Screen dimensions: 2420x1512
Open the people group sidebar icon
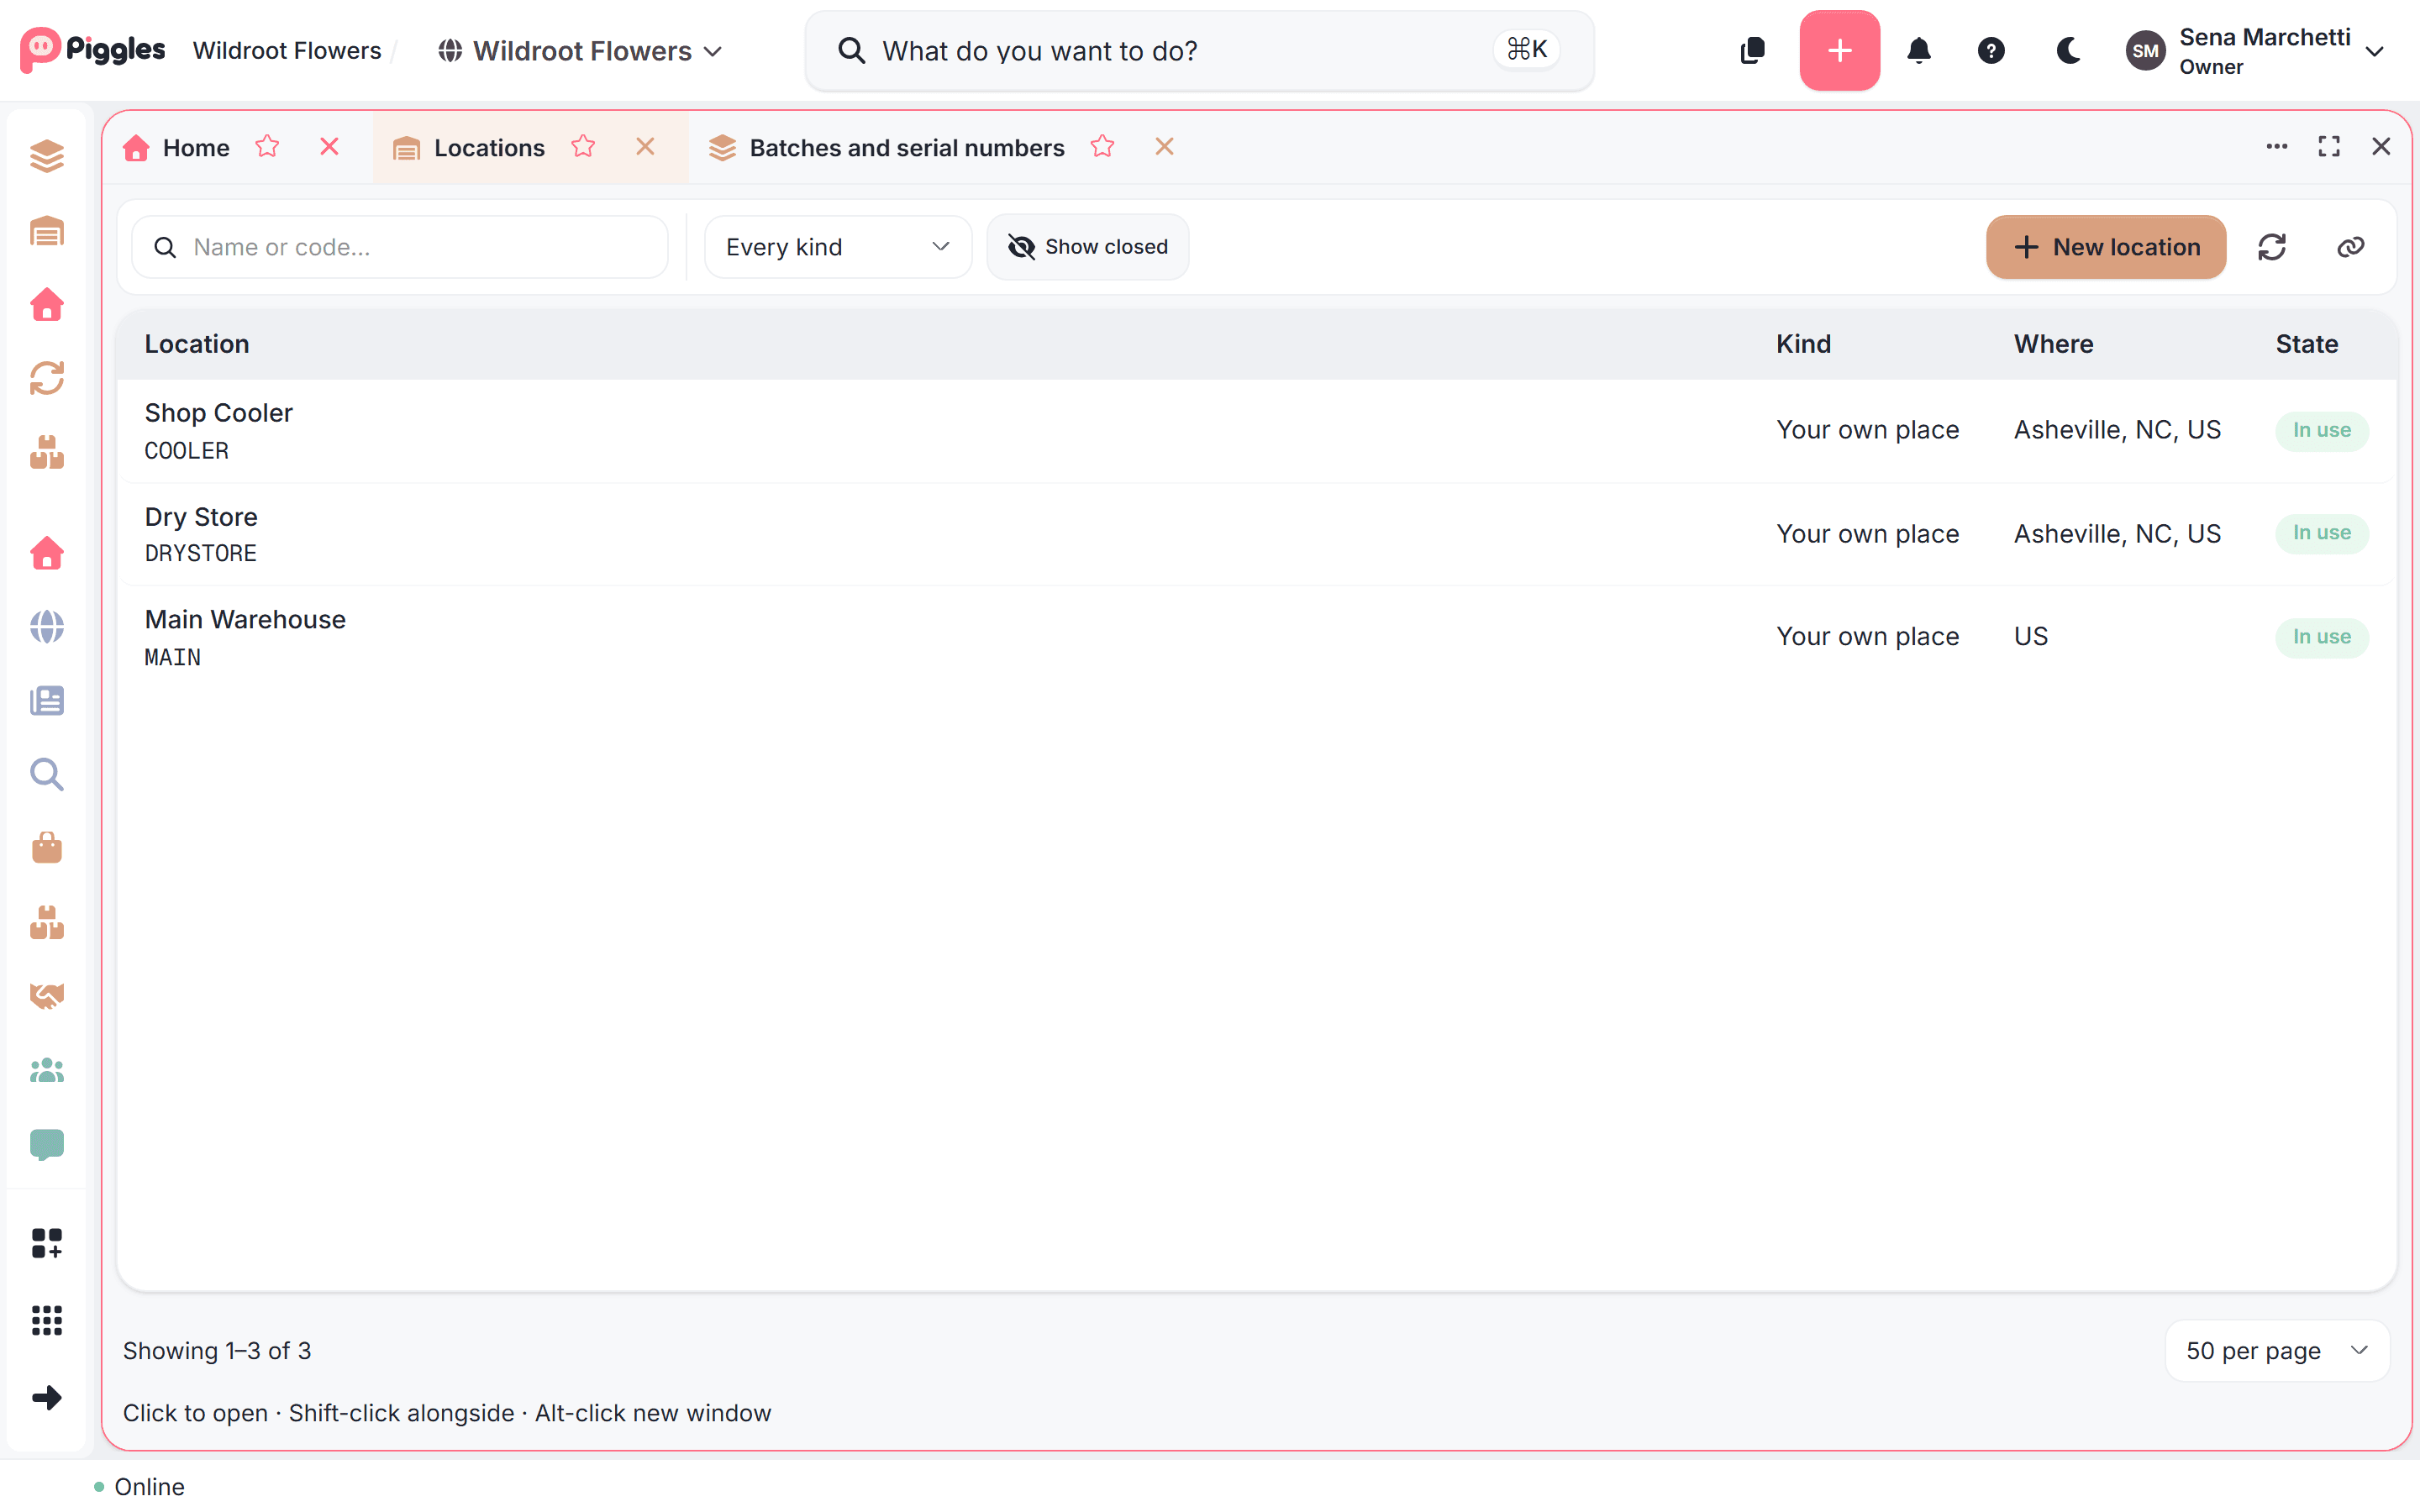pyautogui.click(x=47, y=1070)
